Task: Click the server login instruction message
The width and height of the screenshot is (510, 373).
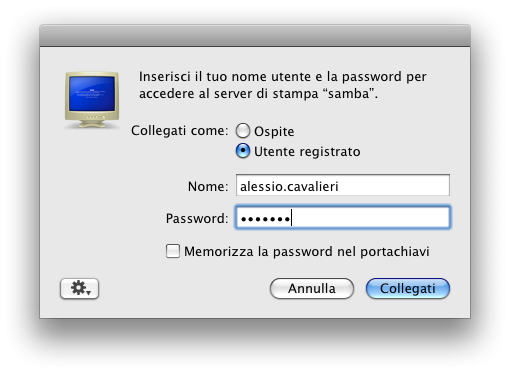Action: (283, 85)
